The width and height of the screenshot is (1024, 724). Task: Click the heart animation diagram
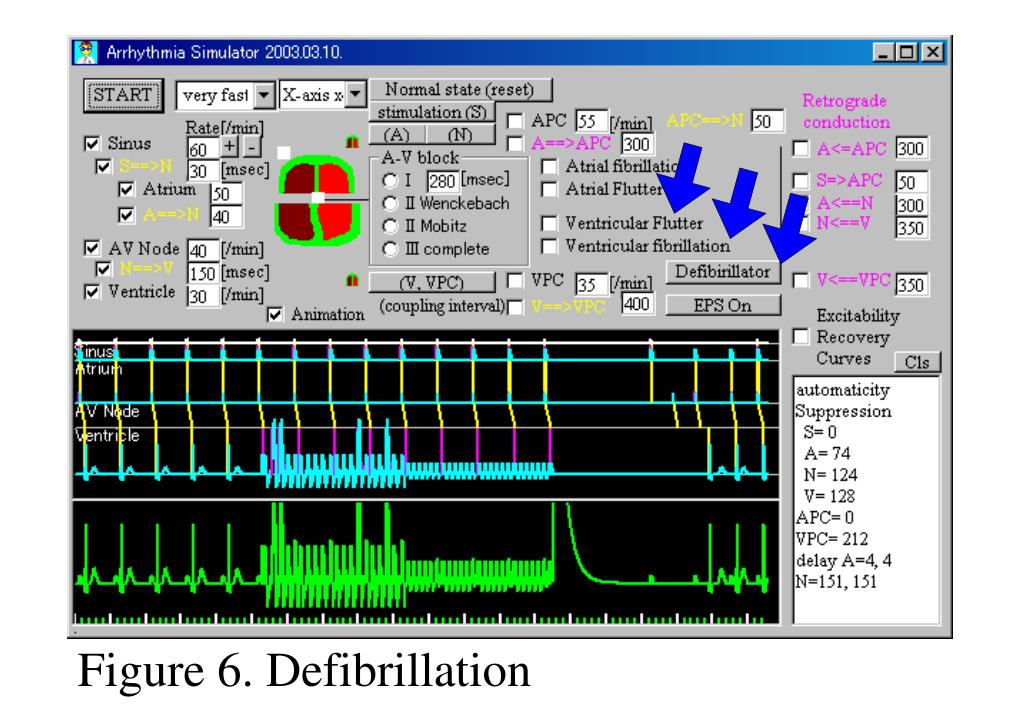pyautogui.click(x=318, y=200)
